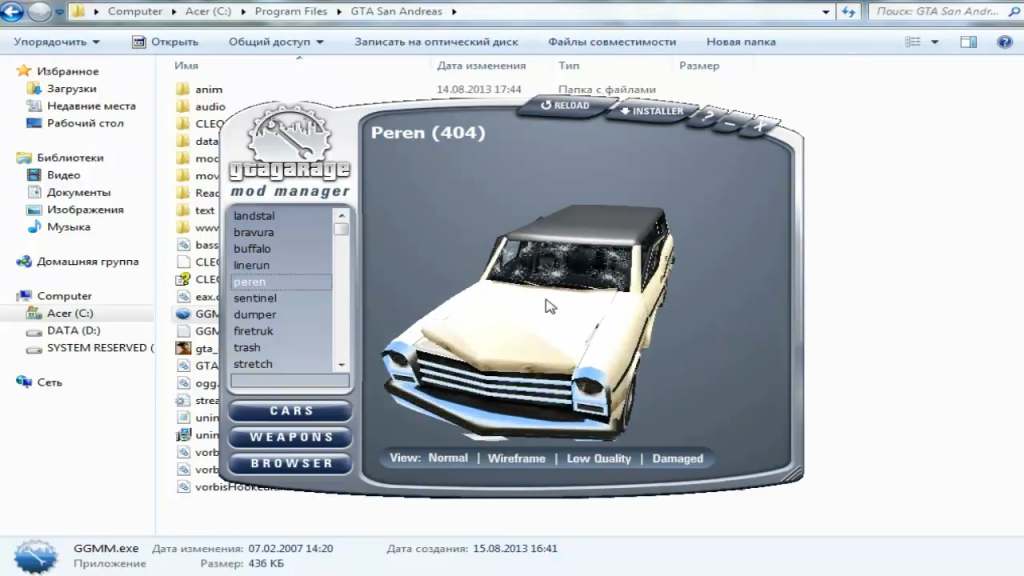Open the Общий доступ dropdown menu
Viewport: 1024px width, 576px height.
coord(276,42)
